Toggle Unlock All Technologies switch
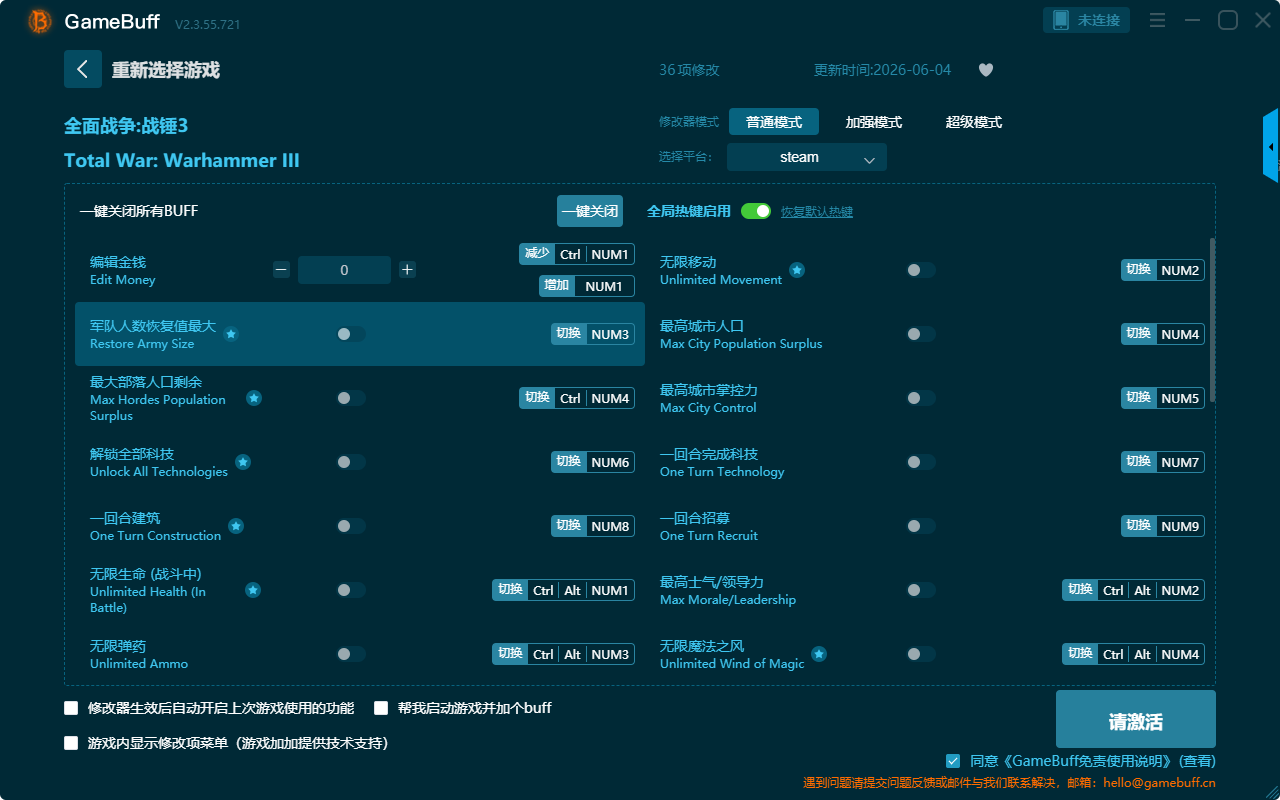 tap(351, 462)
